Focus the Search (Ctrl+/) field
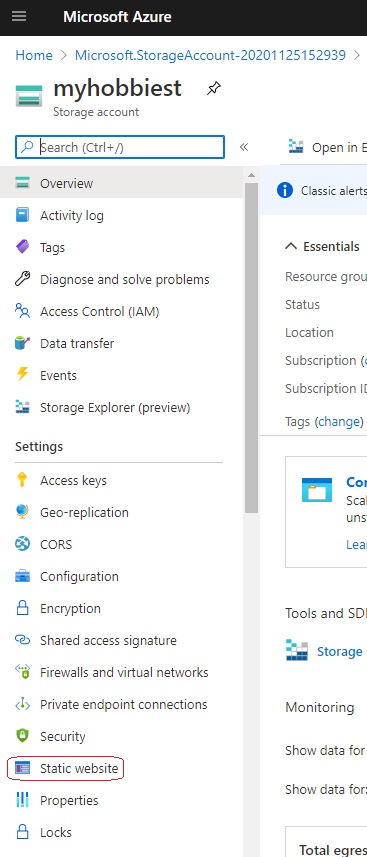Viewport: 367px width, 857px height. pos(120,147)
